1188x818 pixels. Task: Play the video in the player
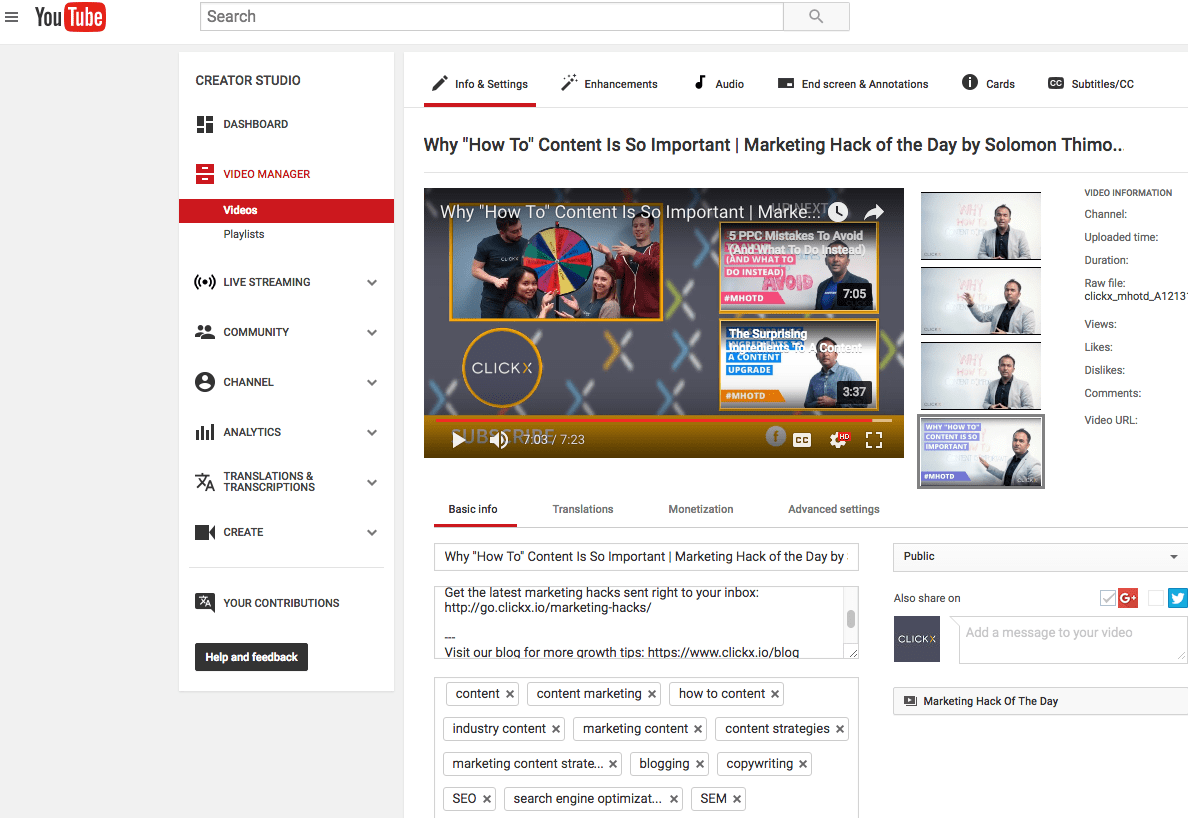[458, 439]
